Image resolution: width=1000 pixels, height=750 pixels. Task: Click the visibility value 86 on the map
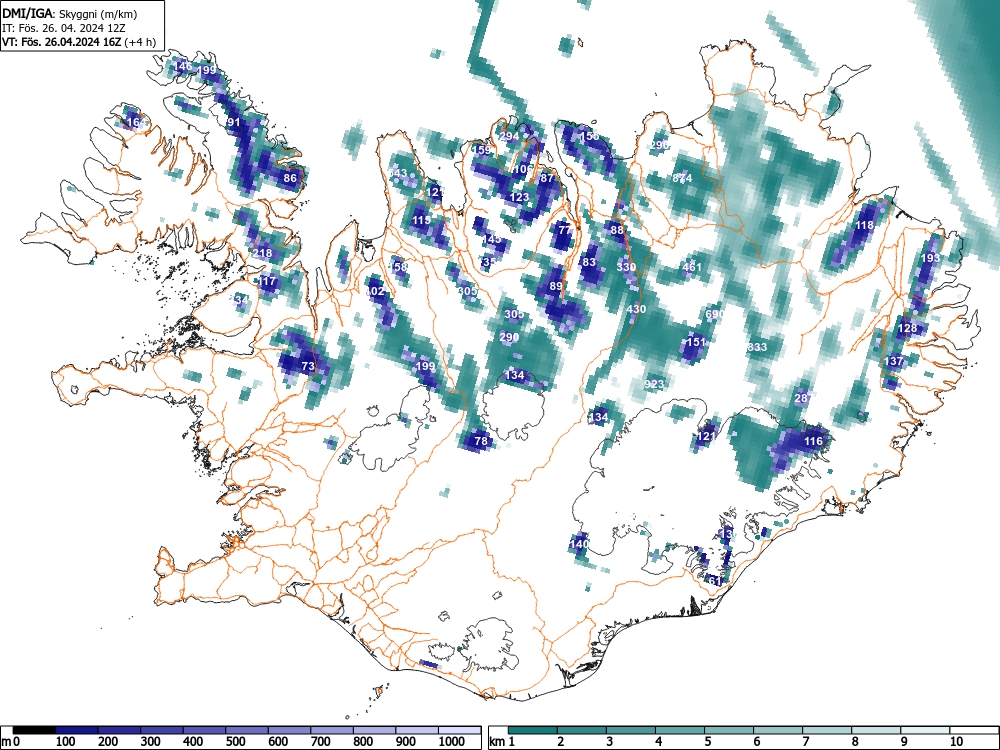[290, 178]
